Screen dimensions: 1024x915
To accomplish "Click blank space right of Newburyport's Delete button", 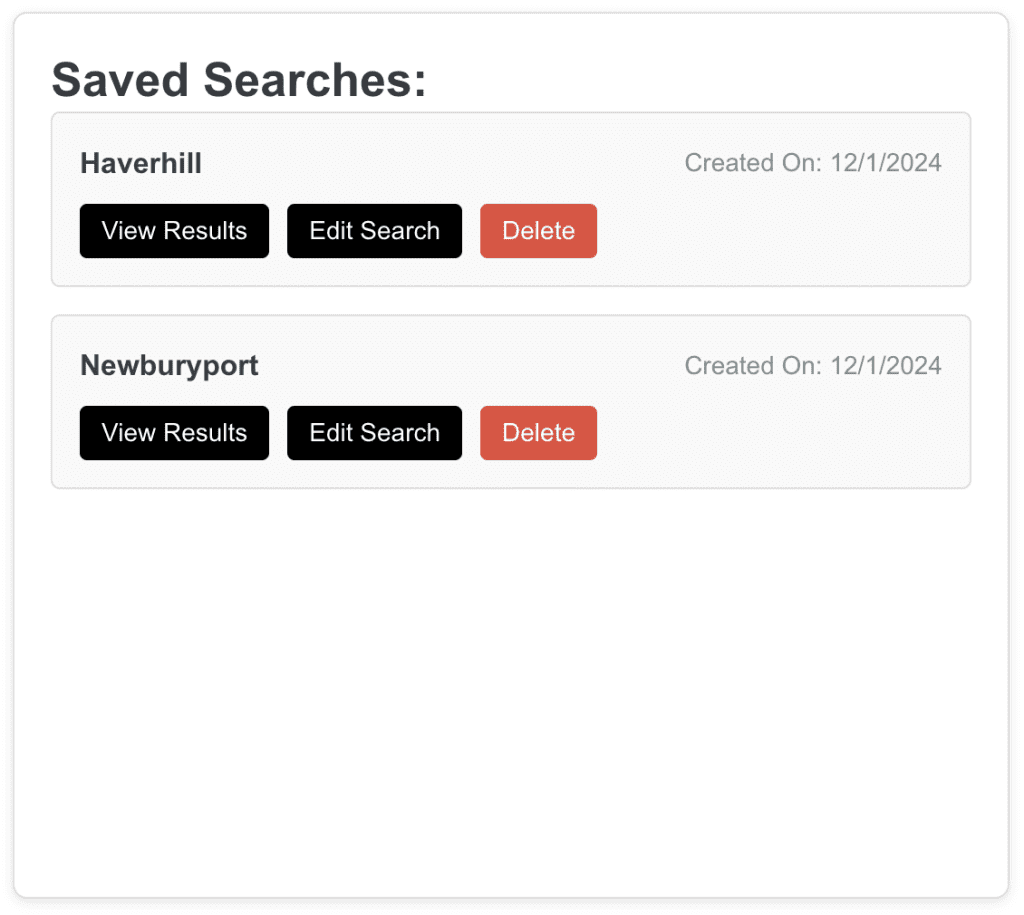I will point(780,433).
